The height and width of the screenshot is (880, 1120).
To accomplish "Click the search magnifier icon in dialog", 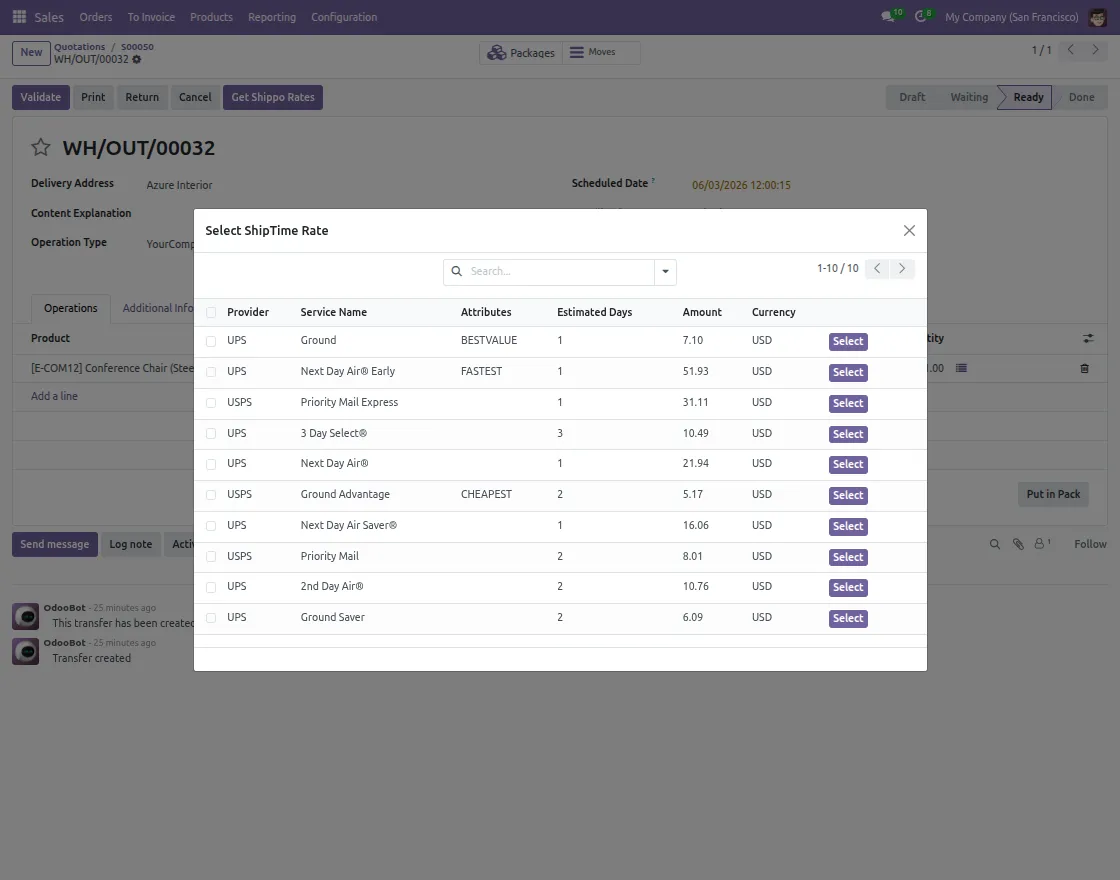I will (x=456, y=271).
